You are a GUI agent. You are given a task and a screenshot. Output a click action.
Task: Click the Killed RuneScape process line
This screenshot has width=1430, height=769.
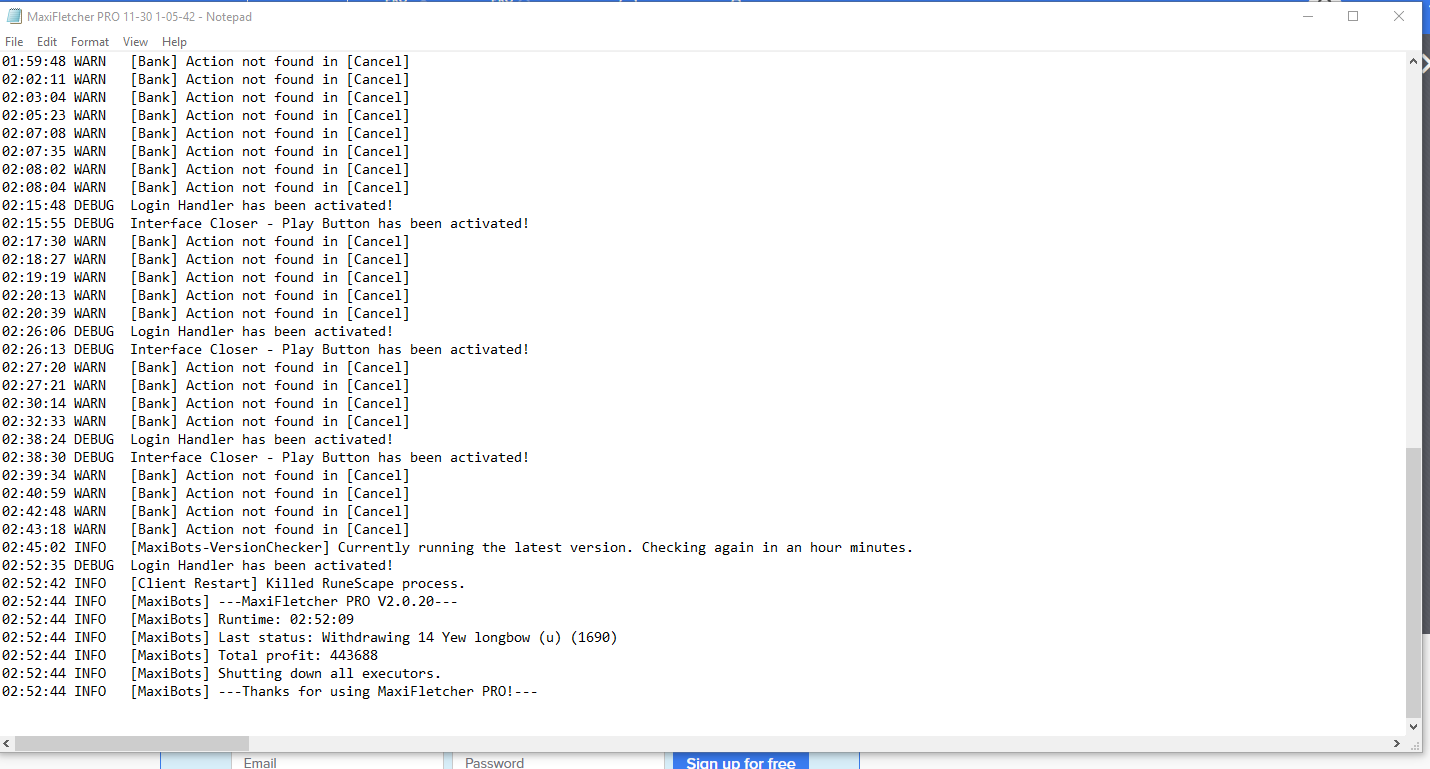point(234,583)
